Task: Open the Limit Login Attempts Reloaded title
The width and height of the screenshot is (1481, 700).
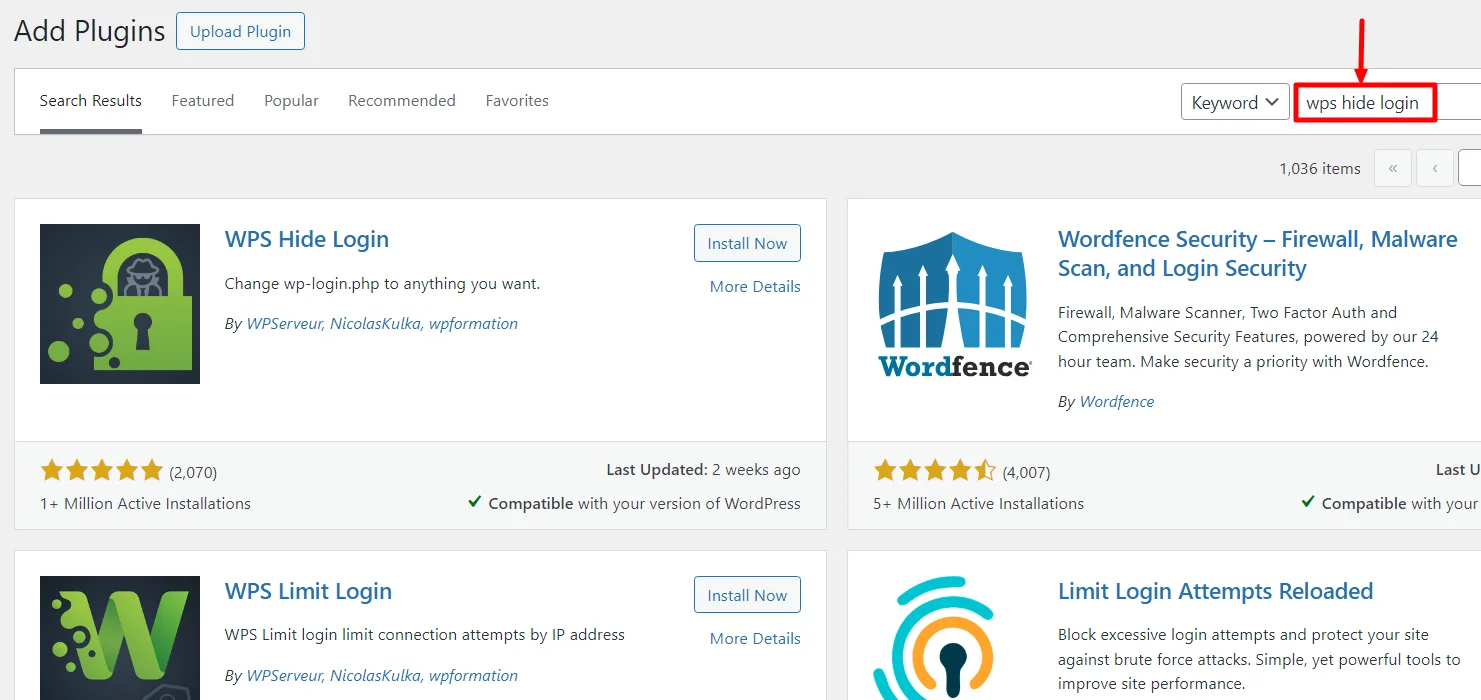Action: 1215,591
